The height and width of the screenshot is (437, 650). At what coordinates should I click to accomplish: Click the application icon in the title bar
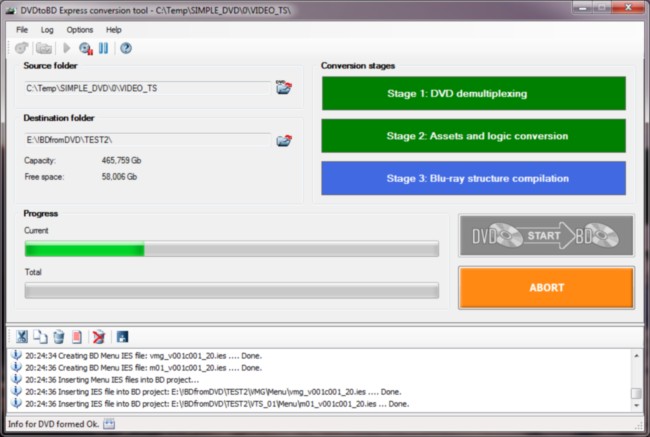tap(11, 11)
